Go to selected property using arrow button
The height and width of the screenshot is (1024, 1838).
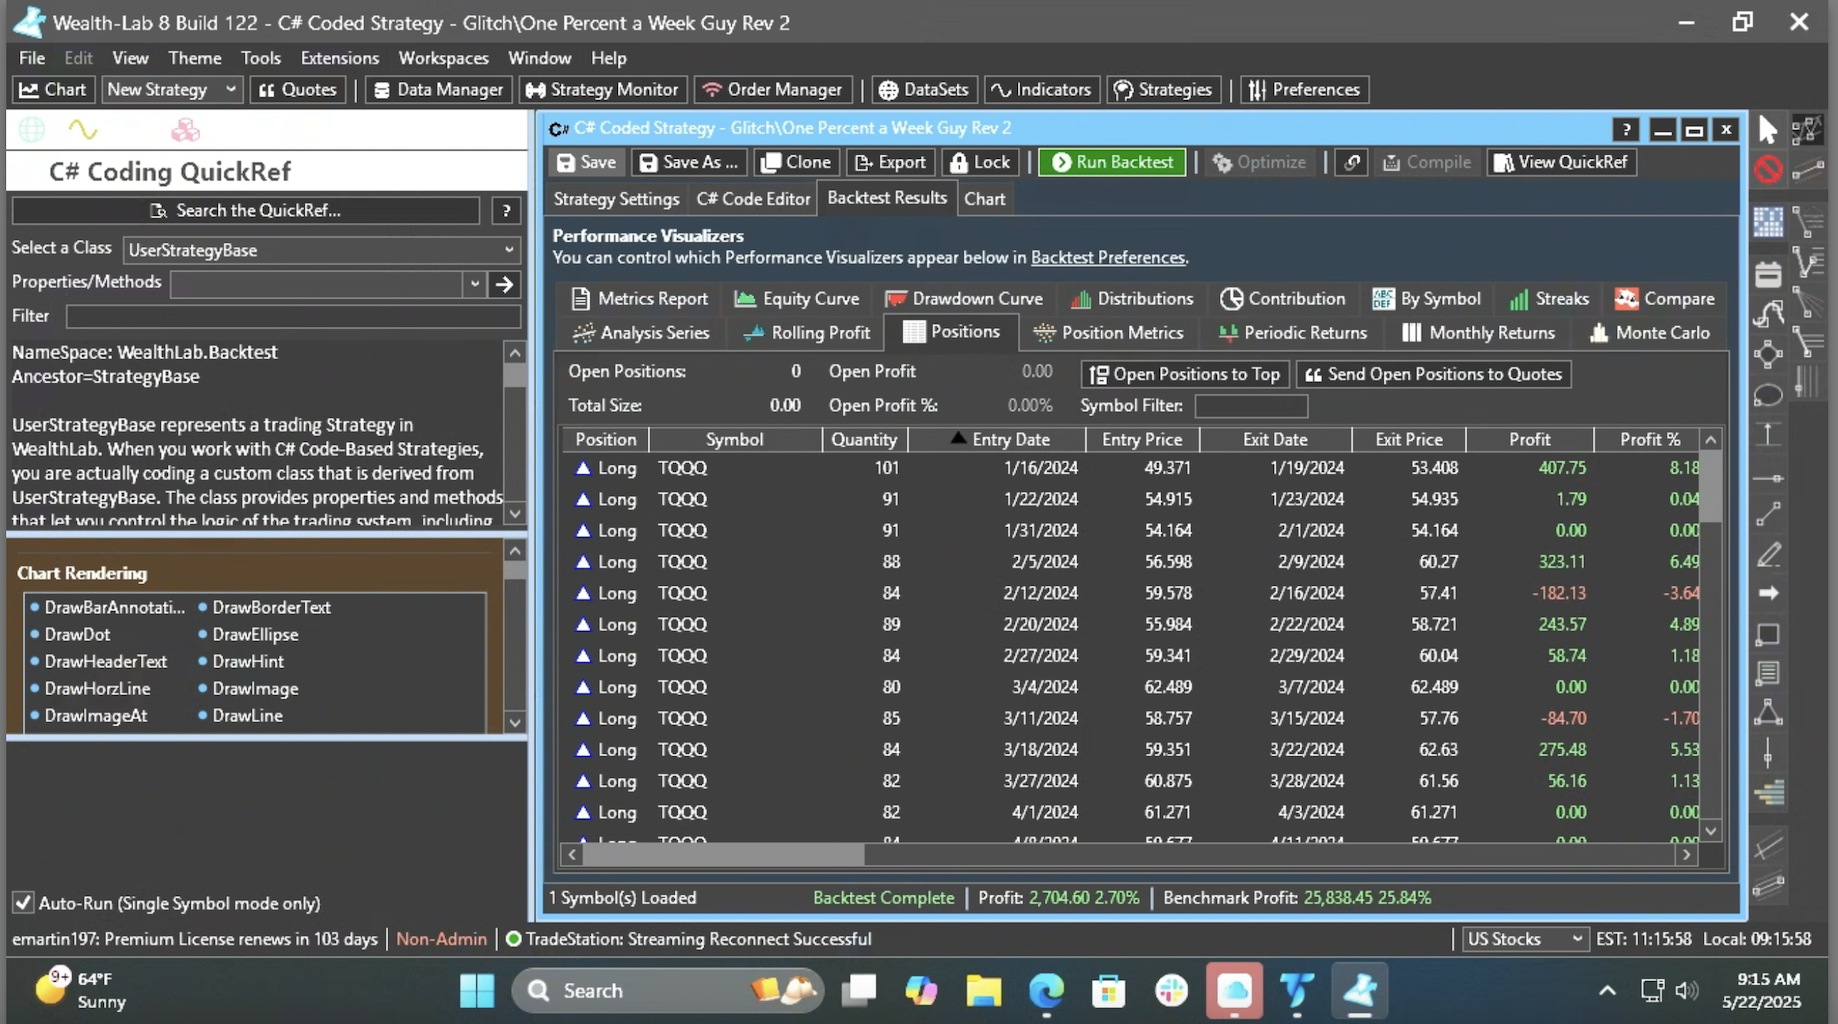click(x=505, y=285)
